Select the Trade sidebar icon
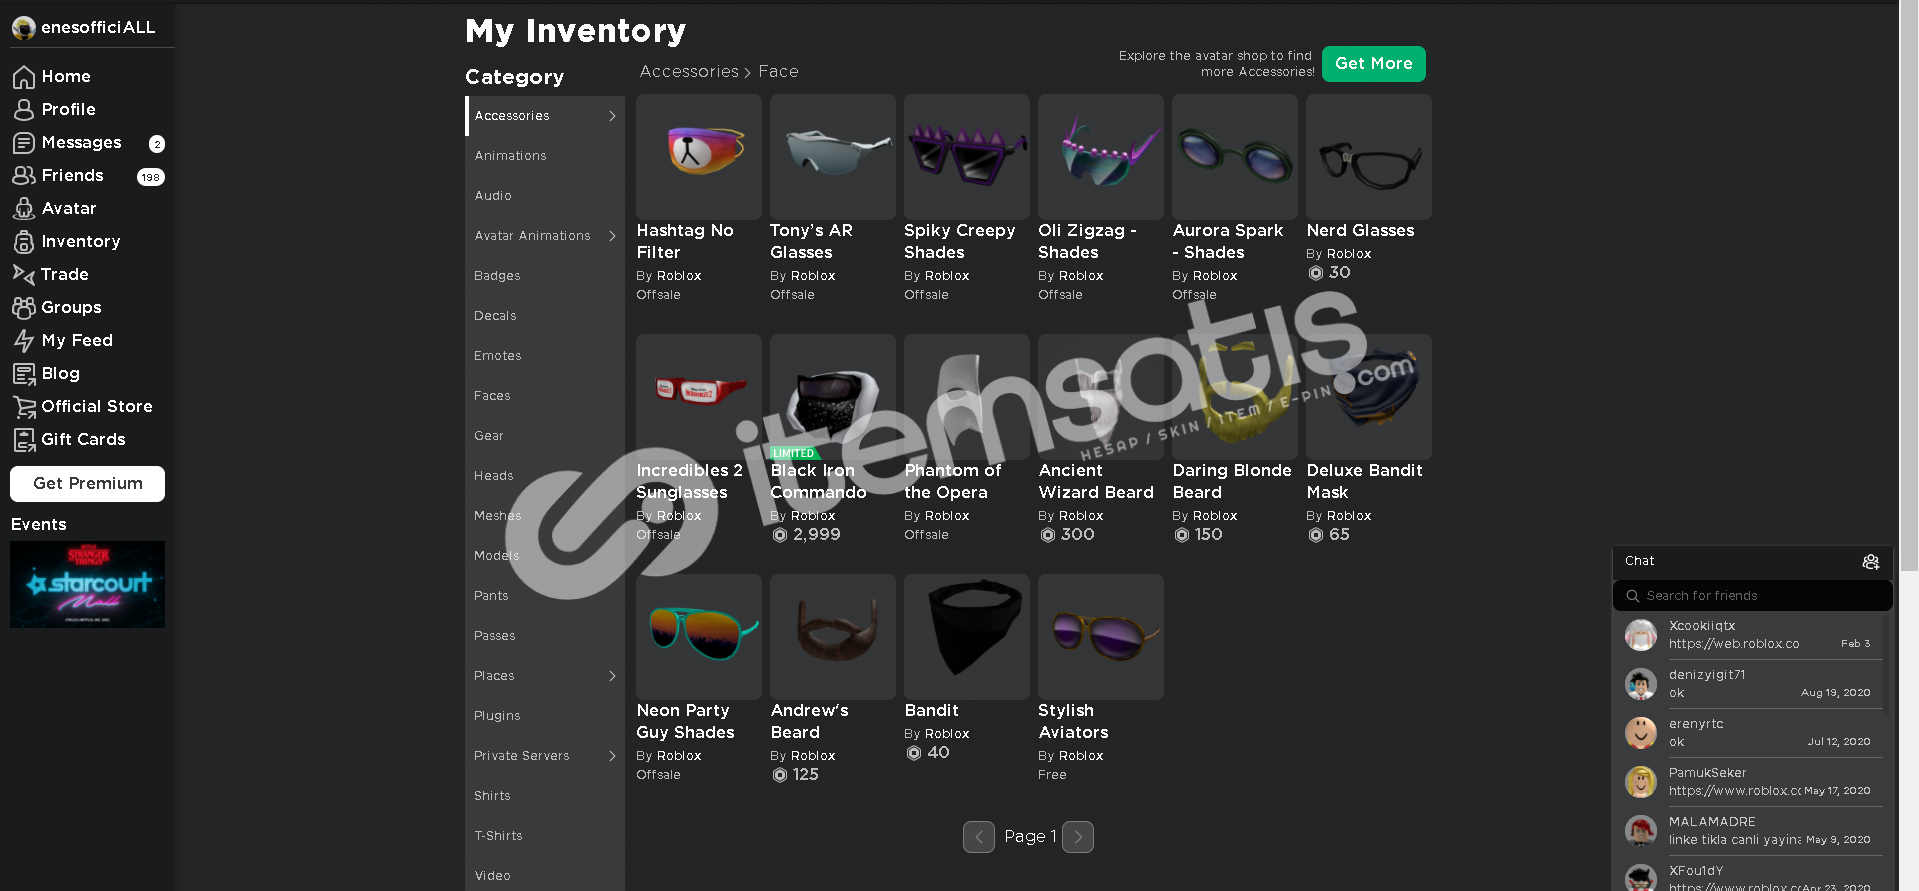This screenshot has height=891, width=1919. (x=24, y=274)
